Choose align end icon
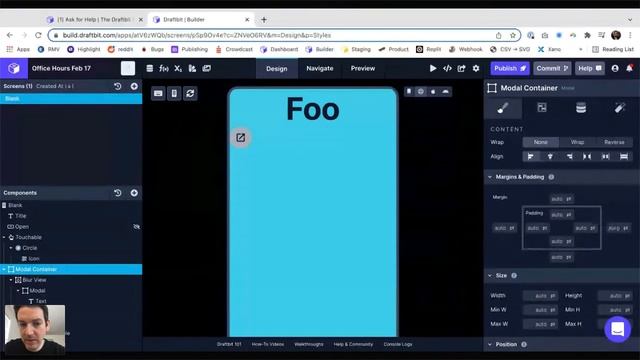The width and height of the screenshot is (640, 360). point(569,156)
